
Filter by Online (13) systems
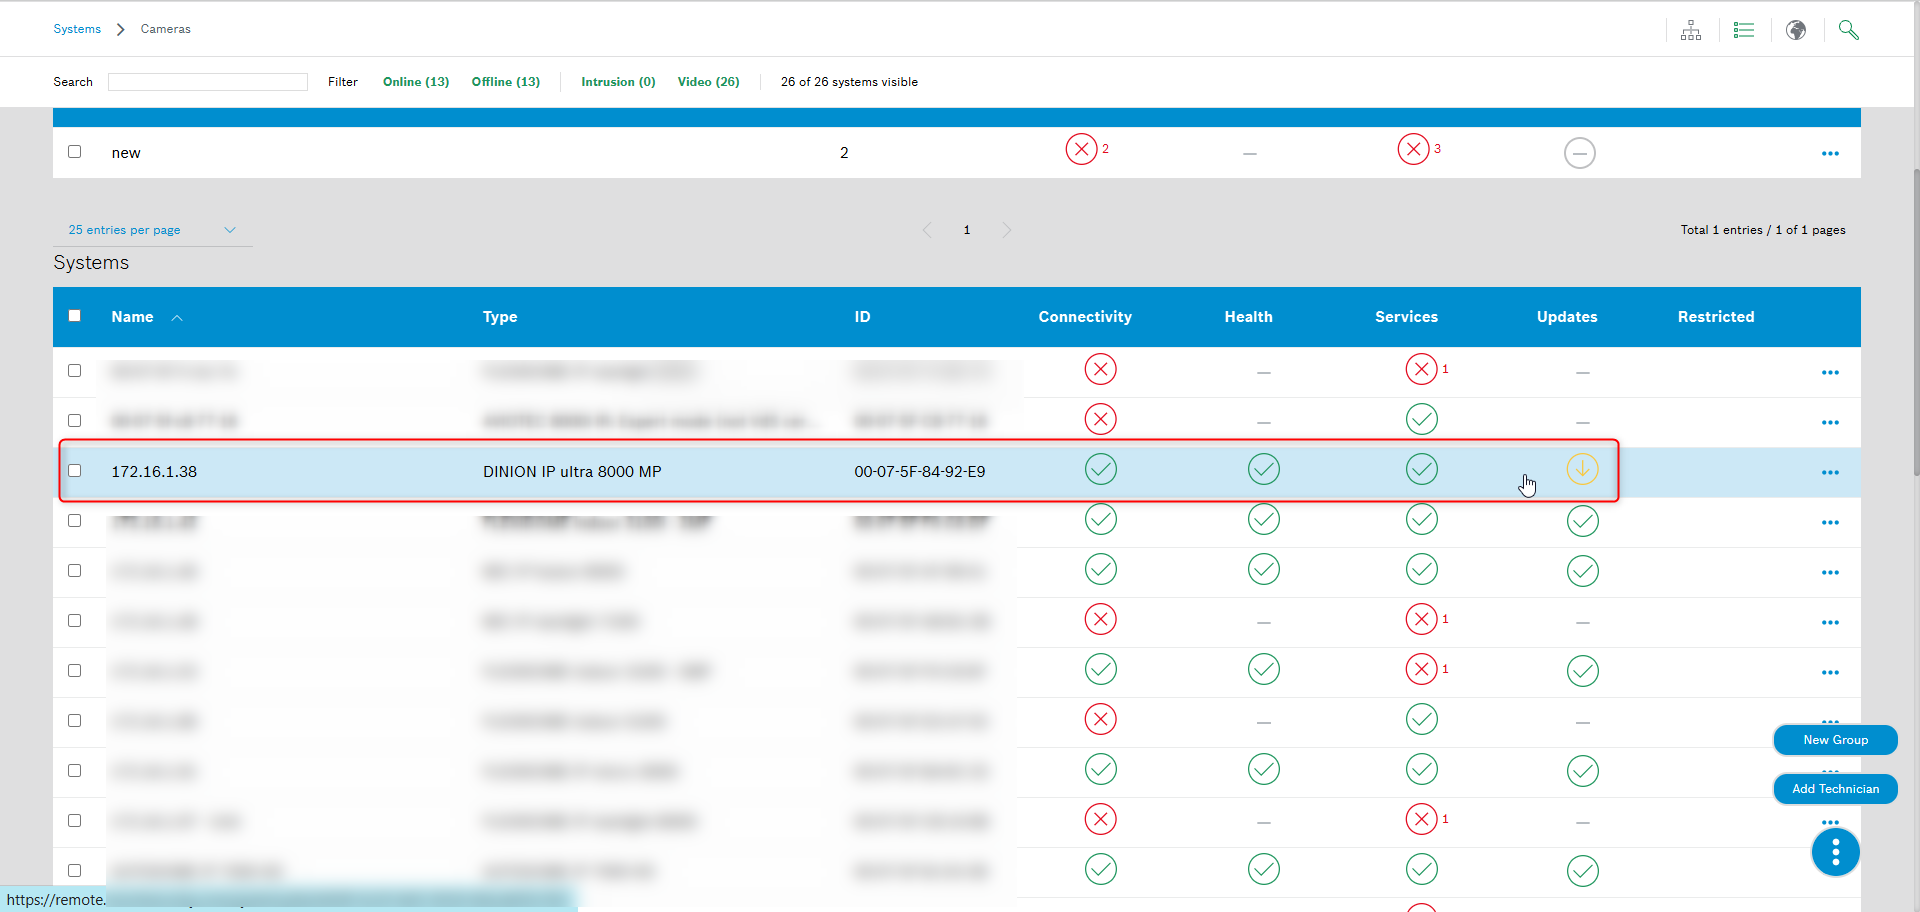(x=416, y=82)
